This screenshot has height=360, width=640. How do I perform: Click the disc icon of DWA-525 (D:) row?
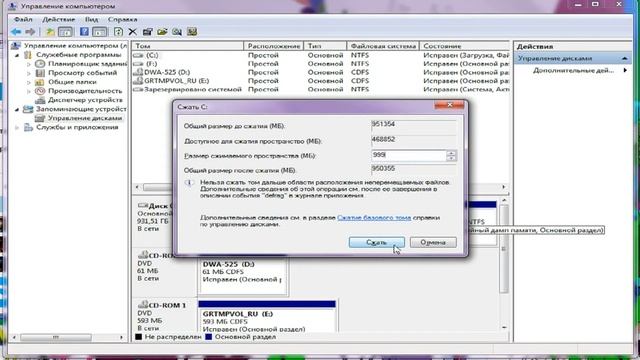pos(138,72)
